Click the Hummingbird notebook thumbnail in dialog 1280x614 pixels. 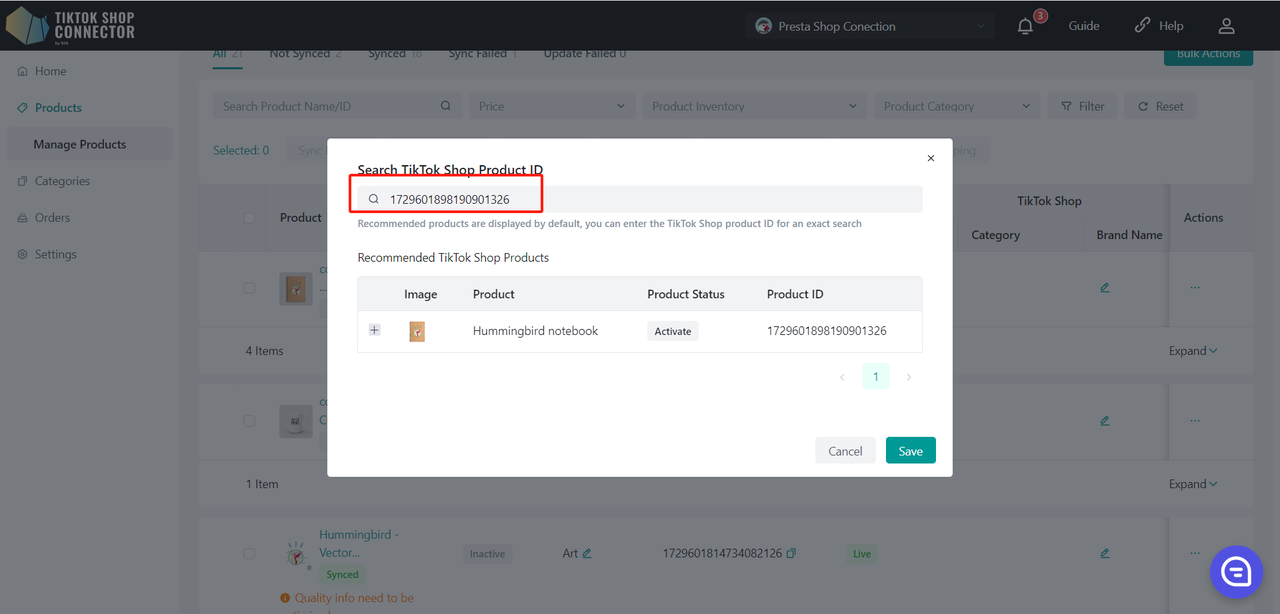pos(417,331)
